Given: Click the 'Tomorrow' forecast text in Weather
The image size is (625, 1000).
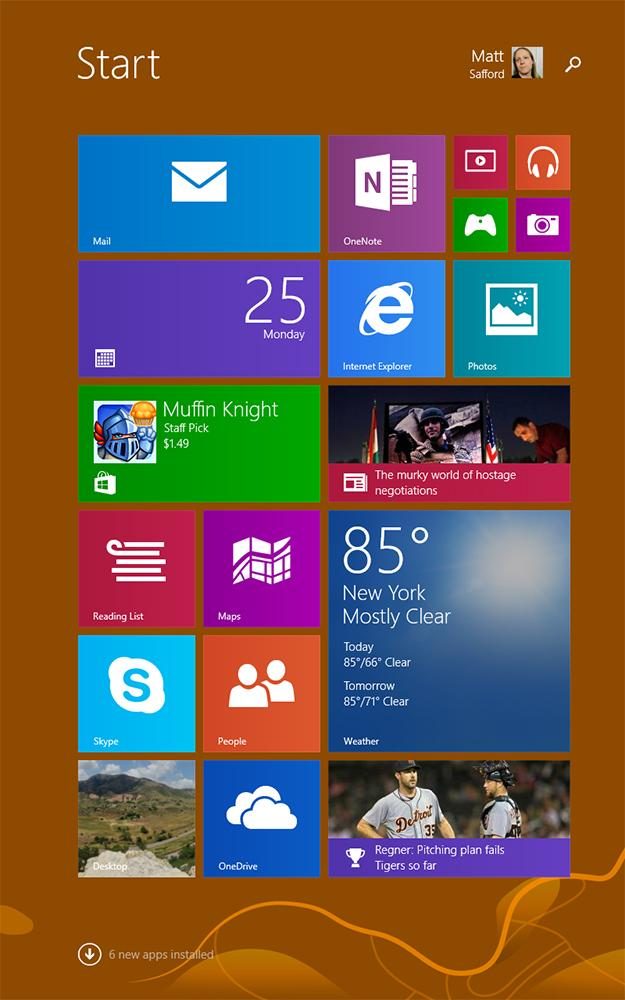Looking at the screenshot, I should coord(369,686).
